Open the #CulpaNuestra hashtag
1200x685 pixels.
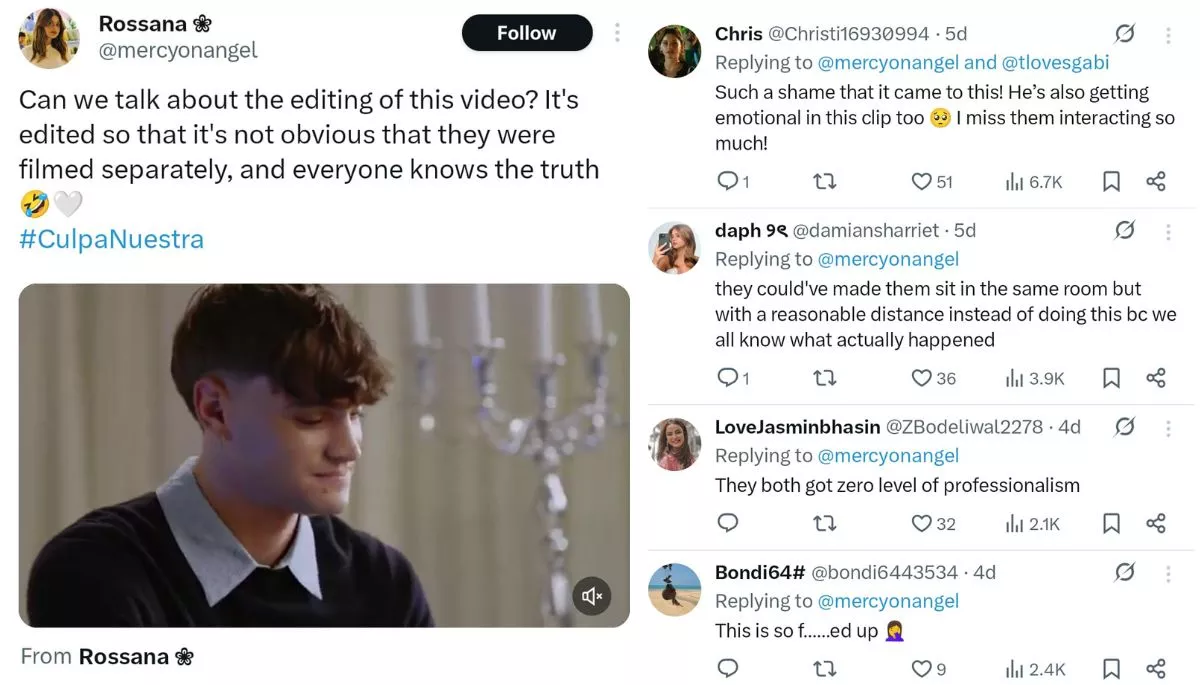coord(111,239)
